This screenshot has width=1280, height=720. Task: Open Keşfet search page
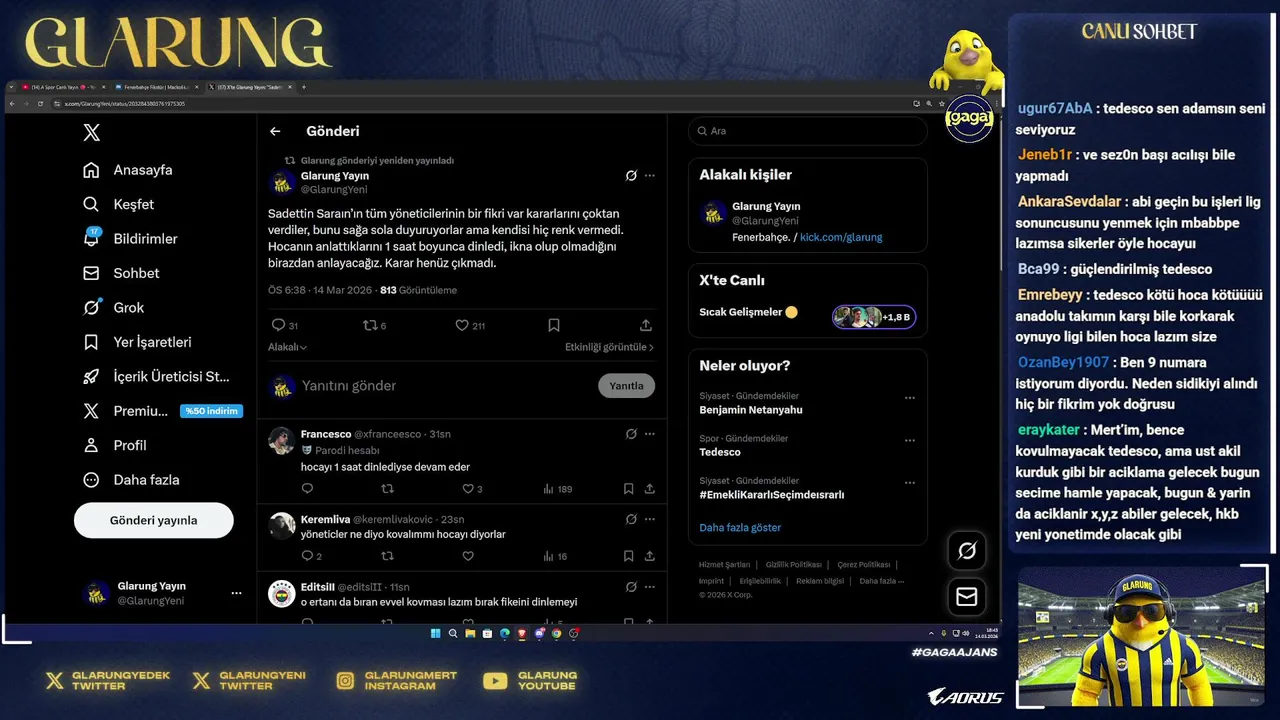tap(119, 204)
